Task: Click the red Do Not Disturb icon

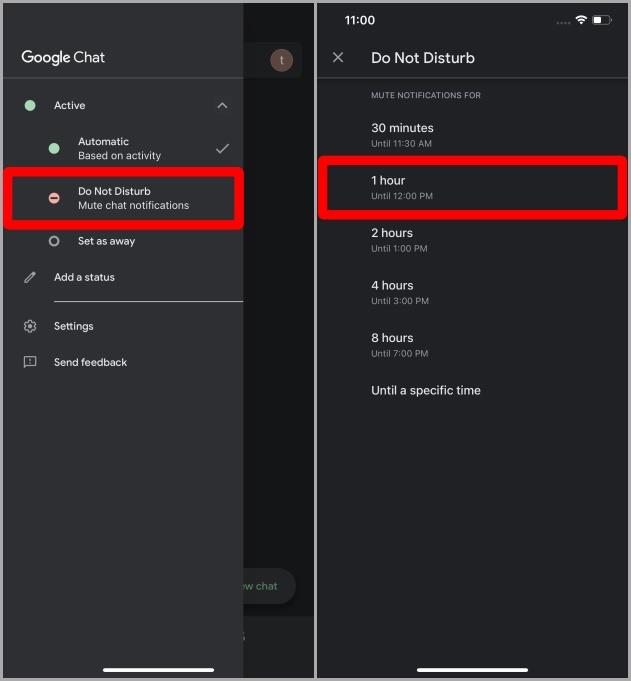Action: pos(54,198)
